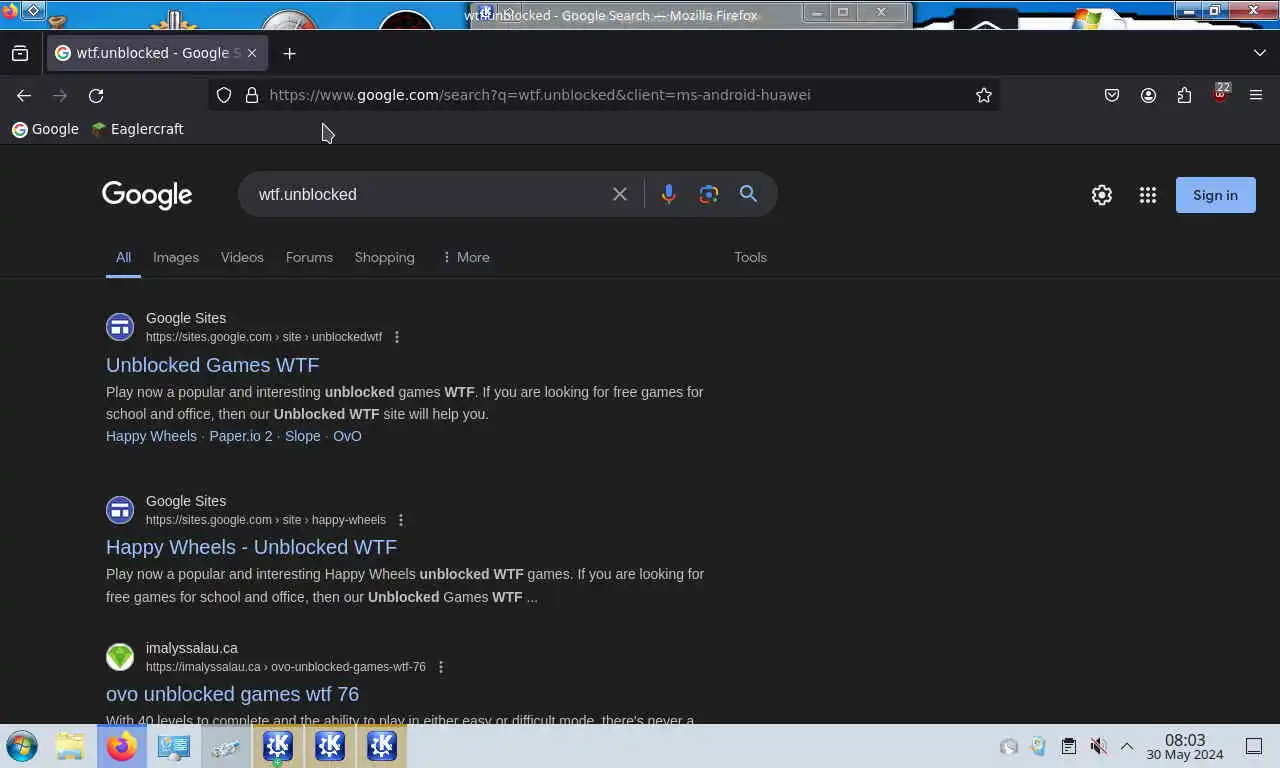Viewport: 1280px width, 768px height.
Task: Go to Google home via logo
Action: (x=147, y=195)
